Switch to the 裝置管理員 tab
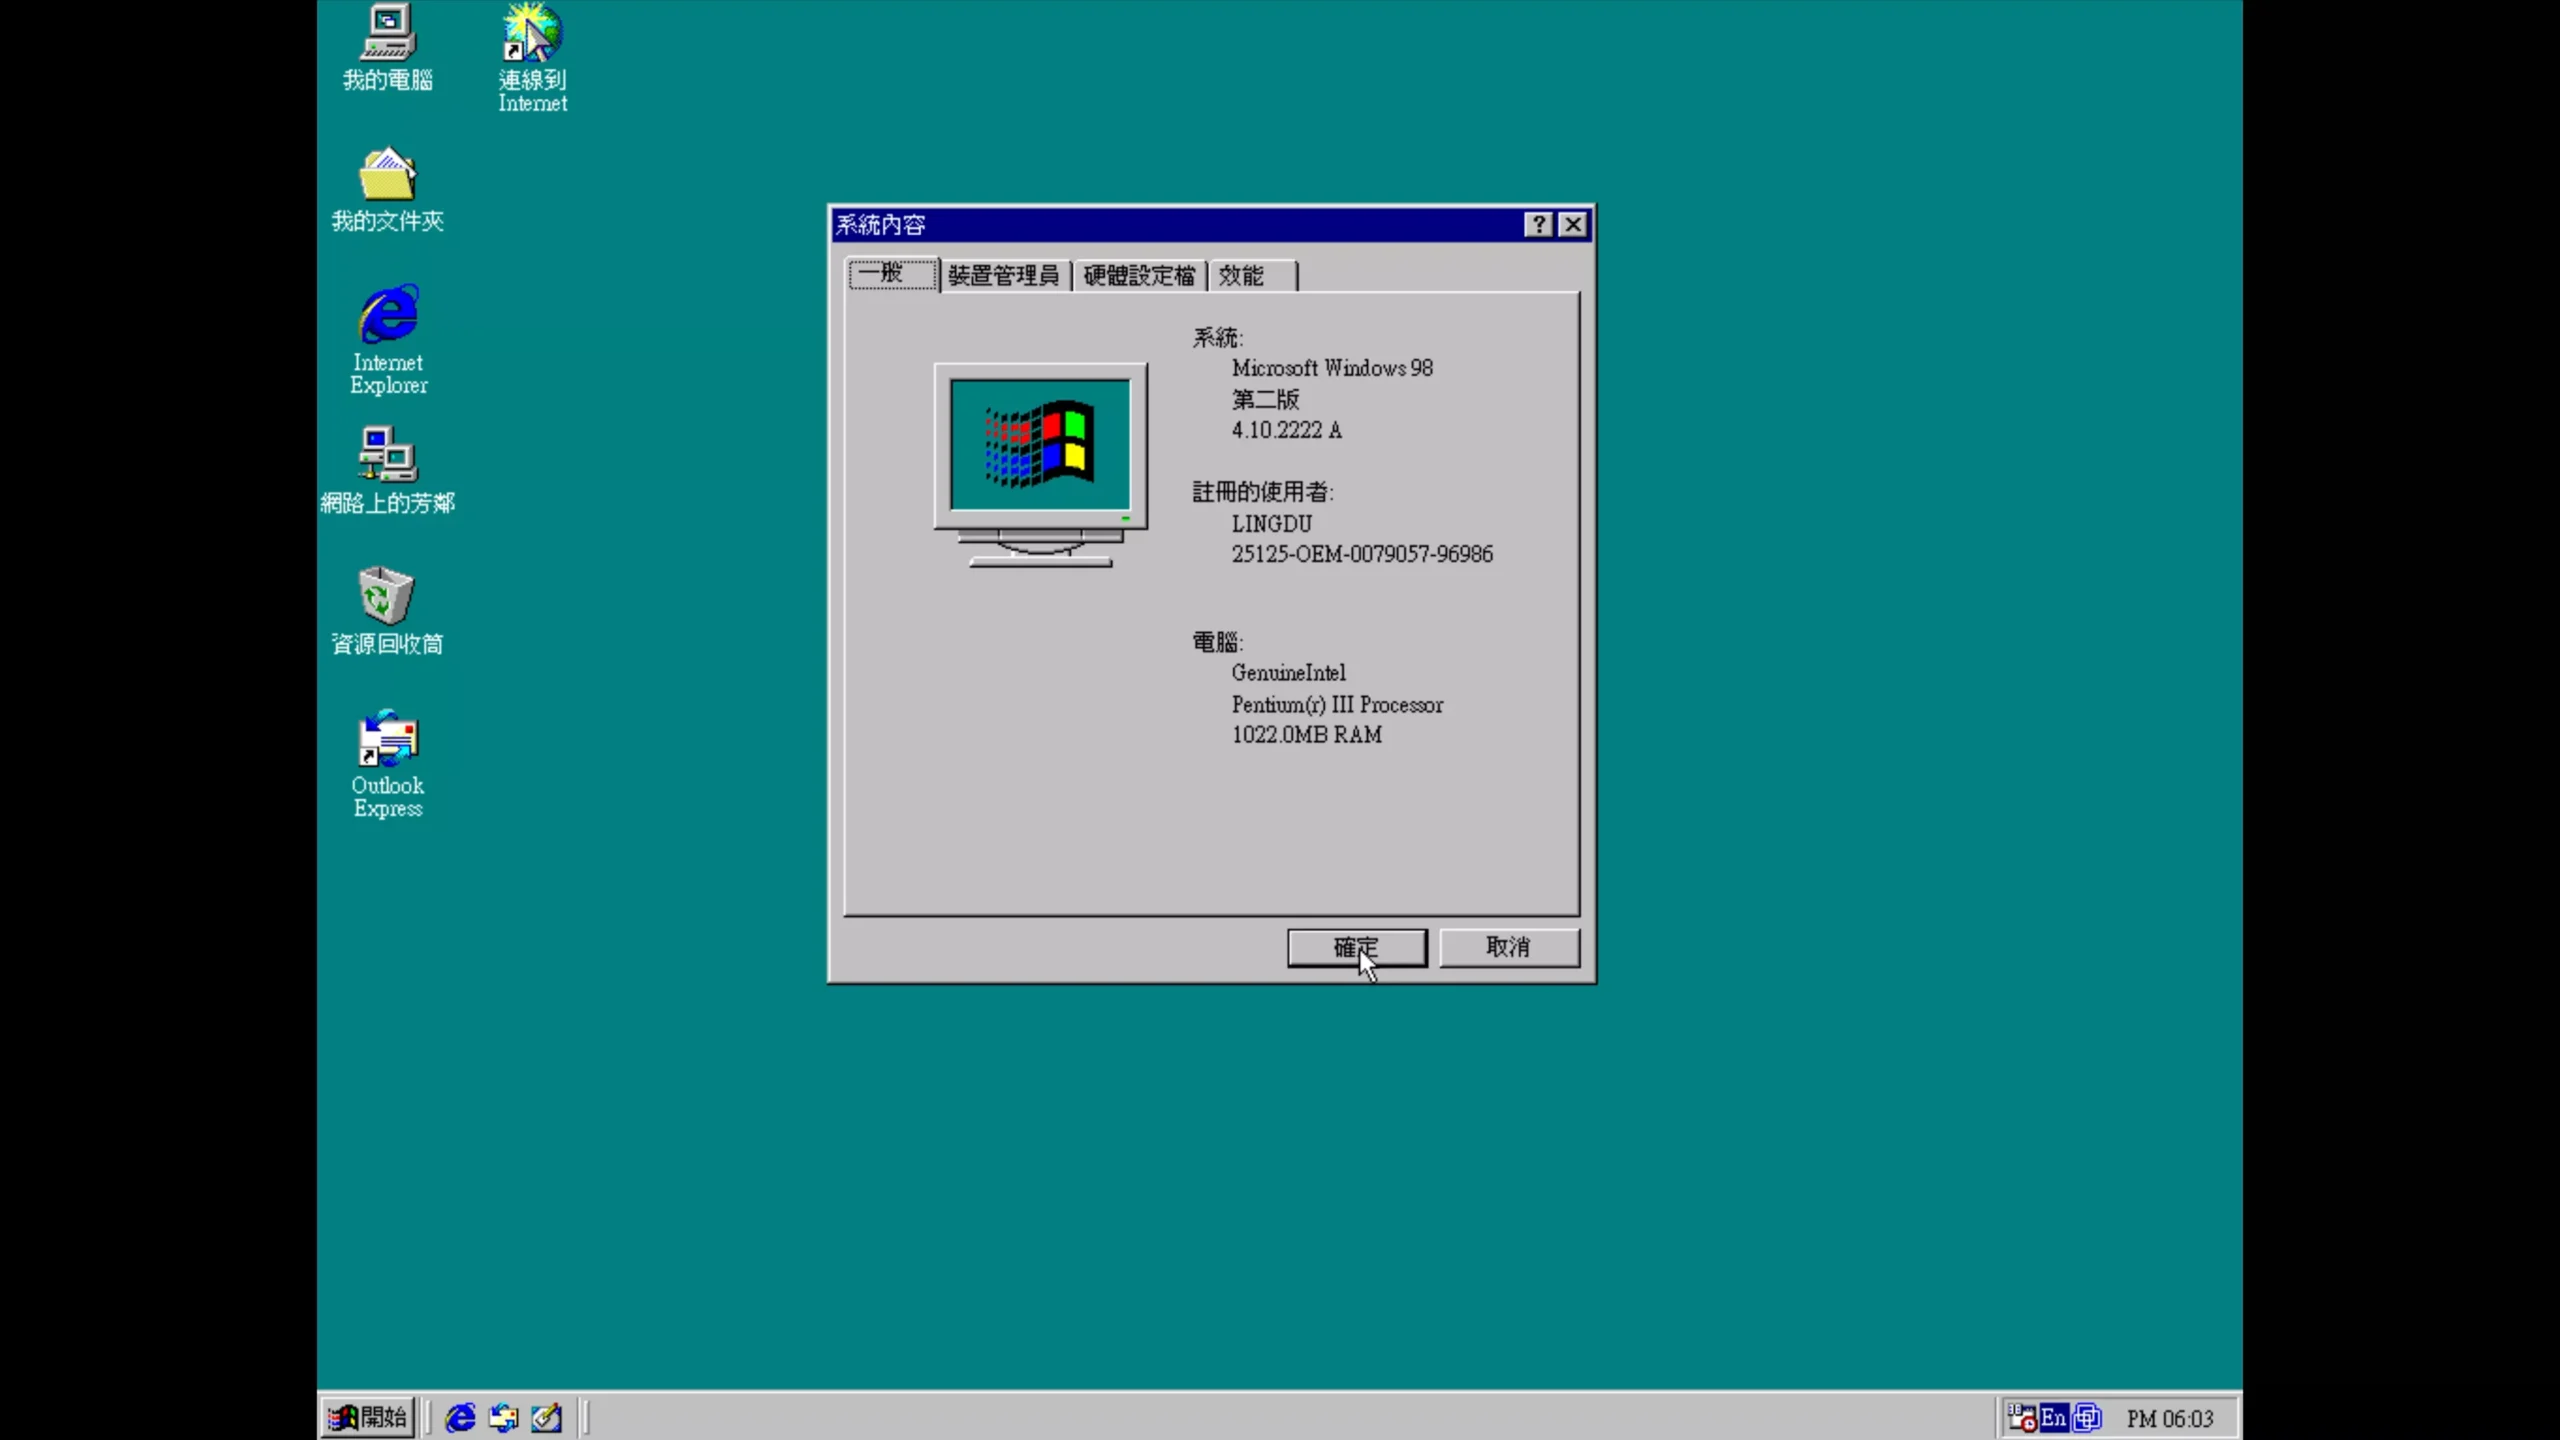The width and height of the screenshot is (2560, 1440). click(x=1004, y=276)
